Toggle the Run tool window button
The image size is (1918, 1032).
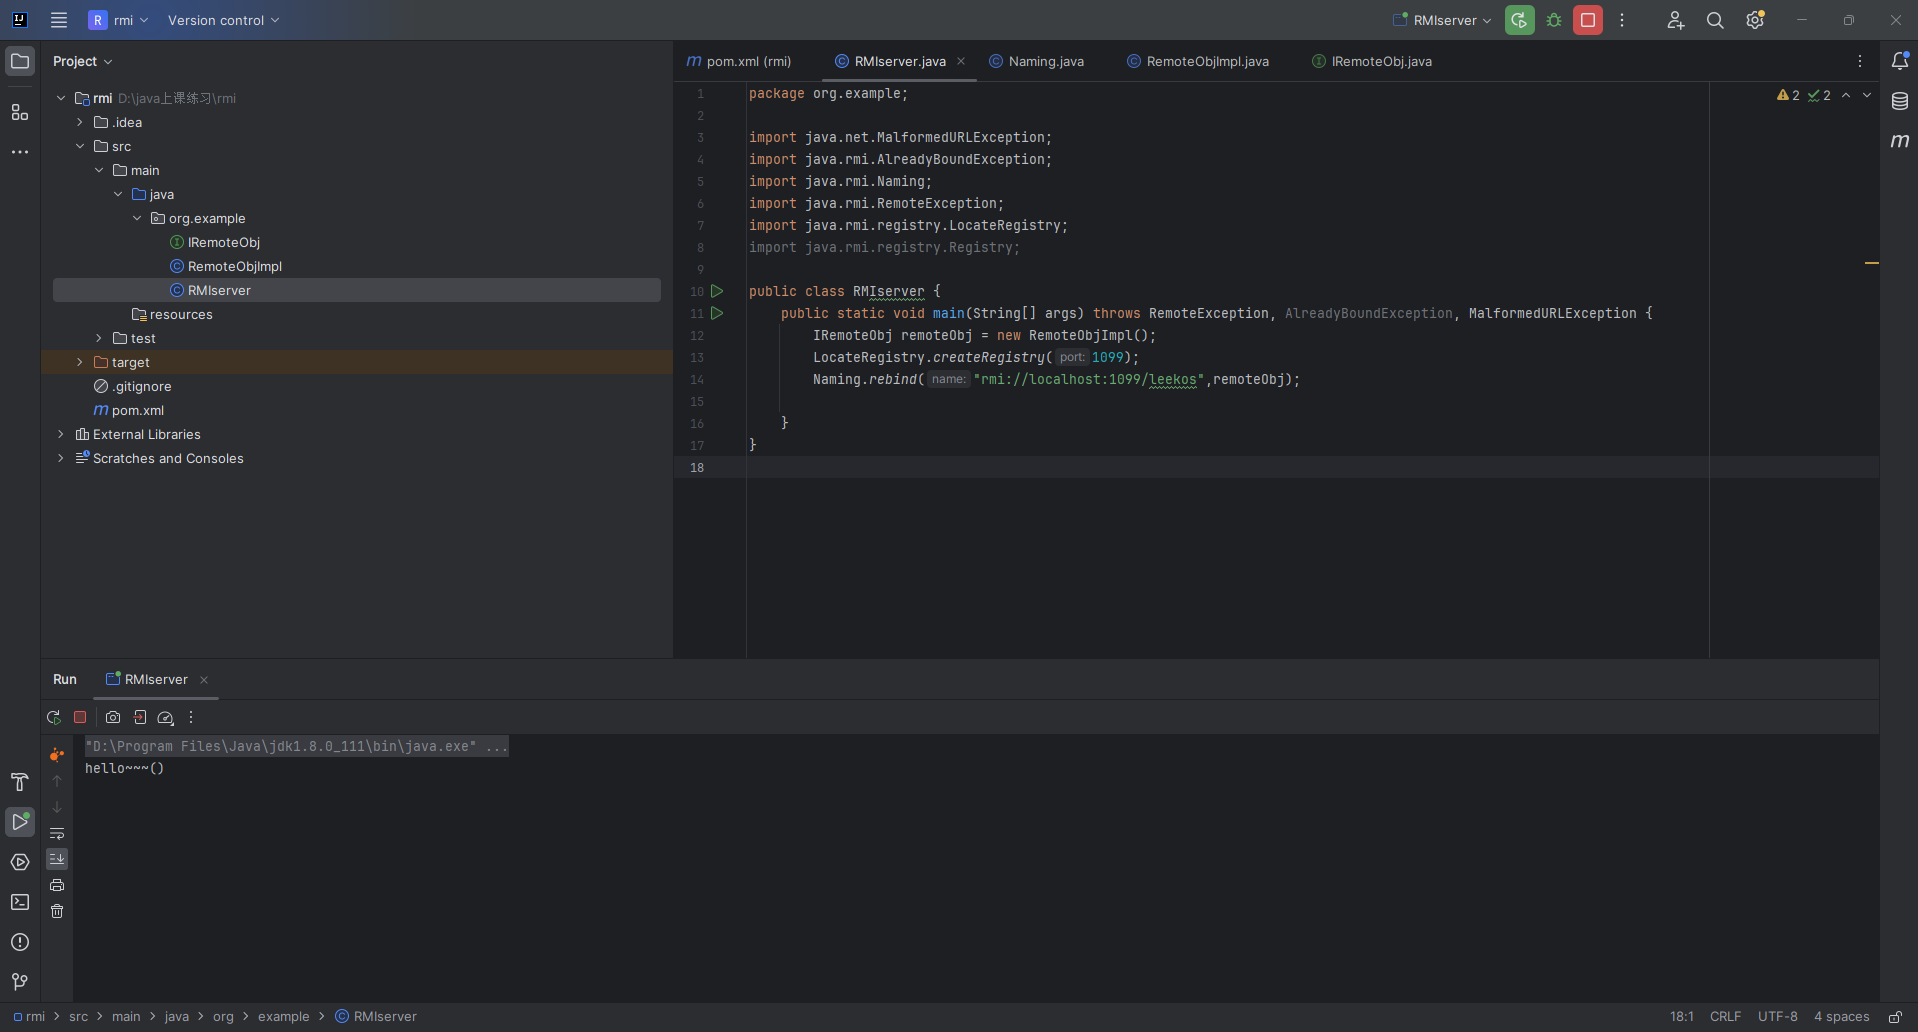pos(20,822)
